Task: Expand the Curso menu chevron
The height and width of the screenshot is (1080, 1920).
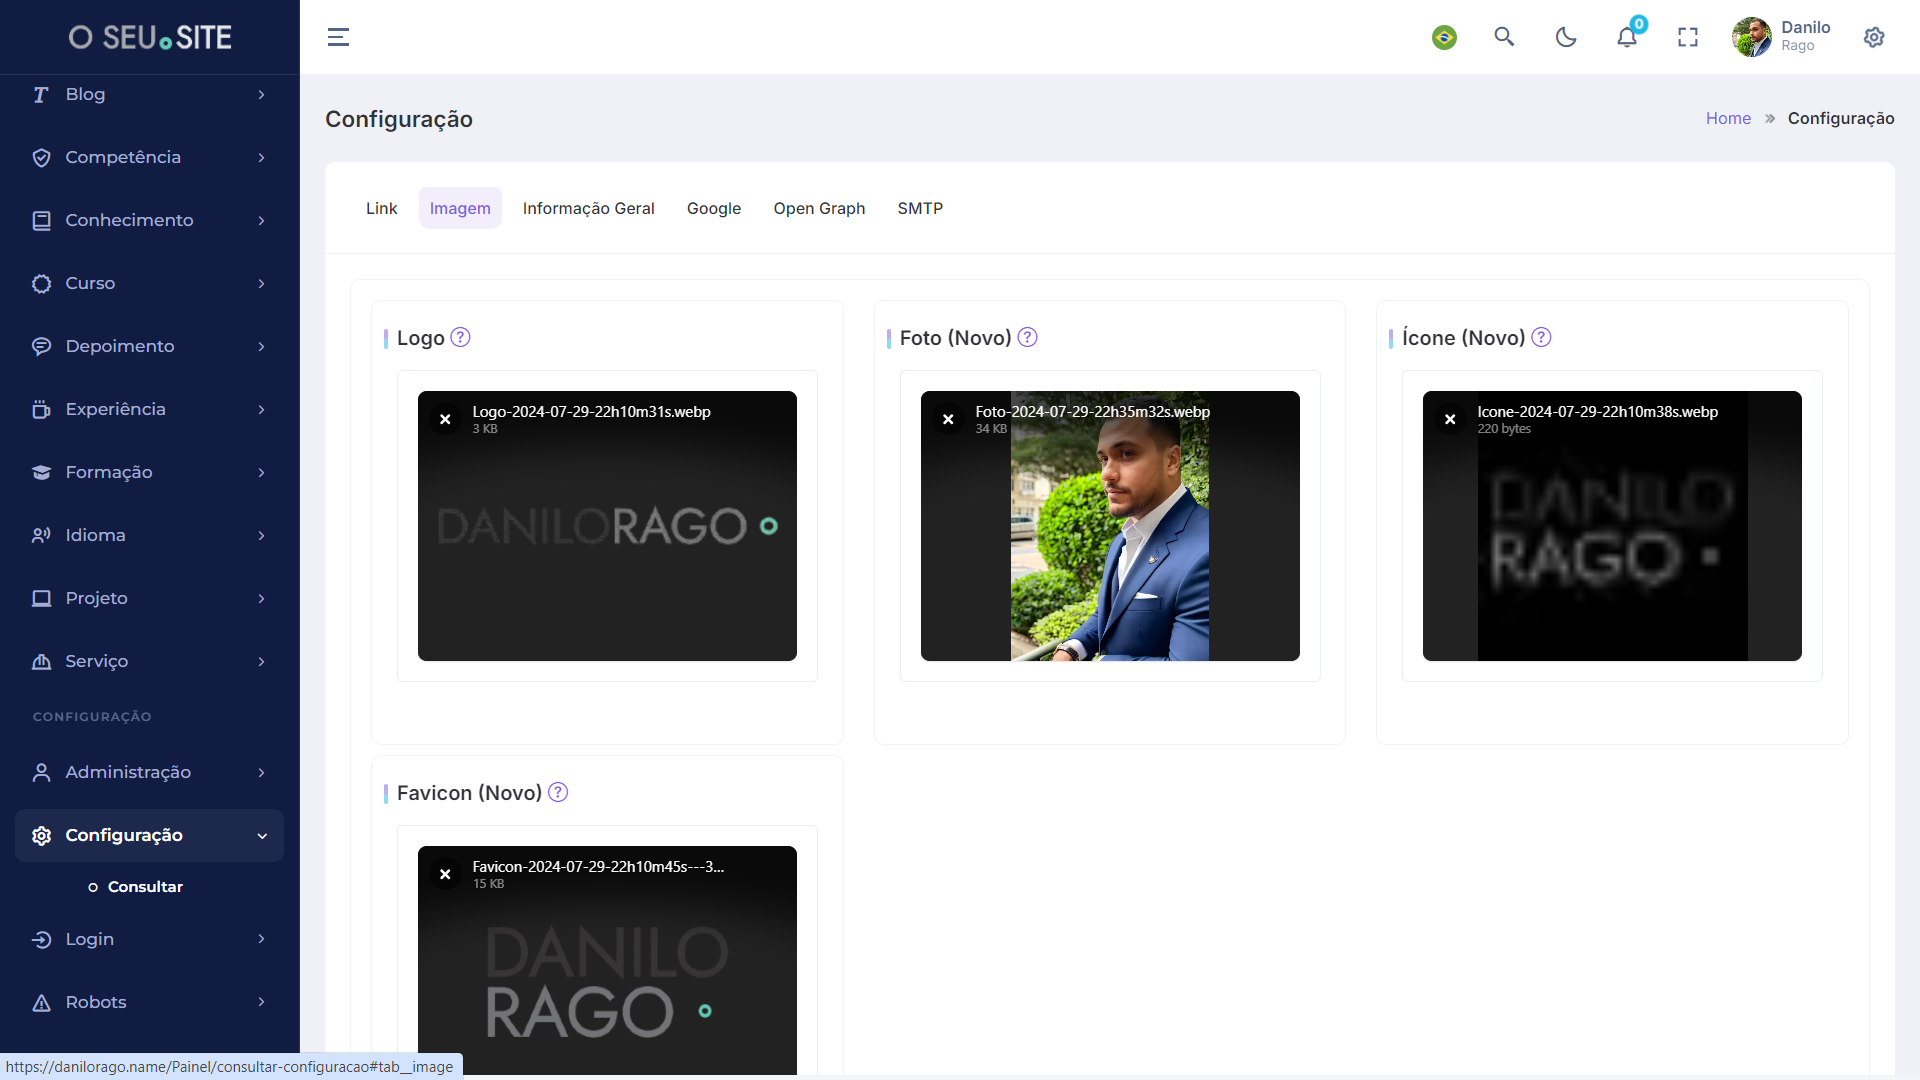Action: 261,283
